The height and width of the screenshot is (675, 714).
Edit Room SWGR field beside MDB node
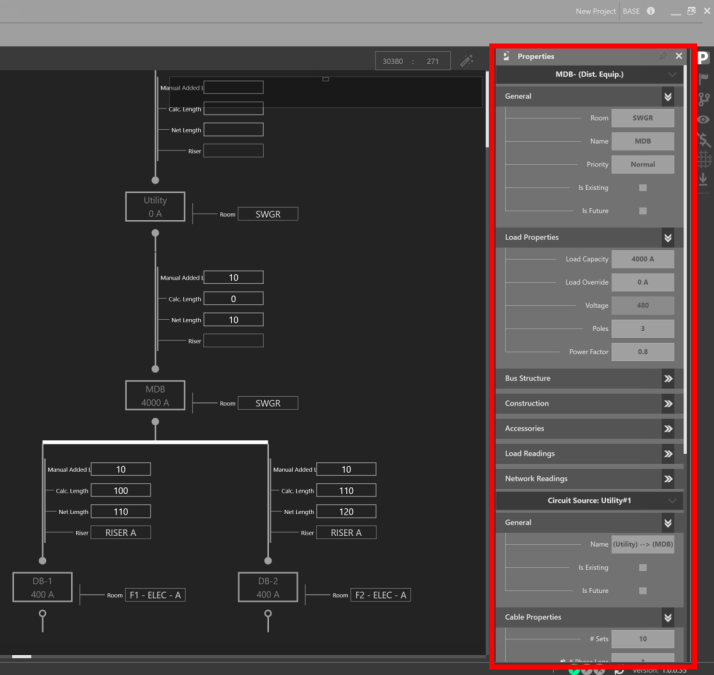[268, 403]
